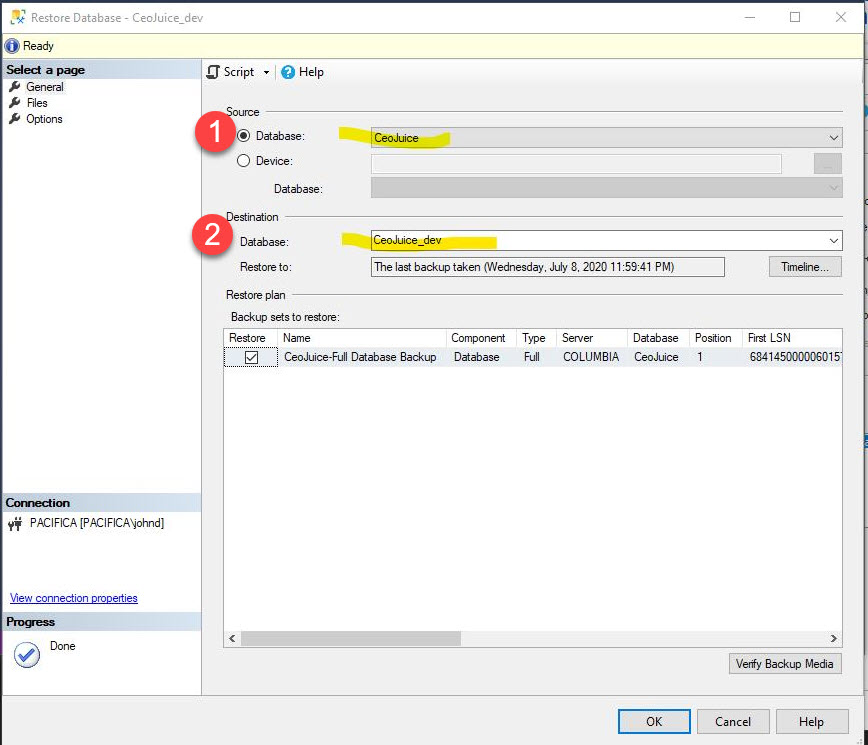Click the Device path input field
The image size is (868, 745).
tap(576, 164)
